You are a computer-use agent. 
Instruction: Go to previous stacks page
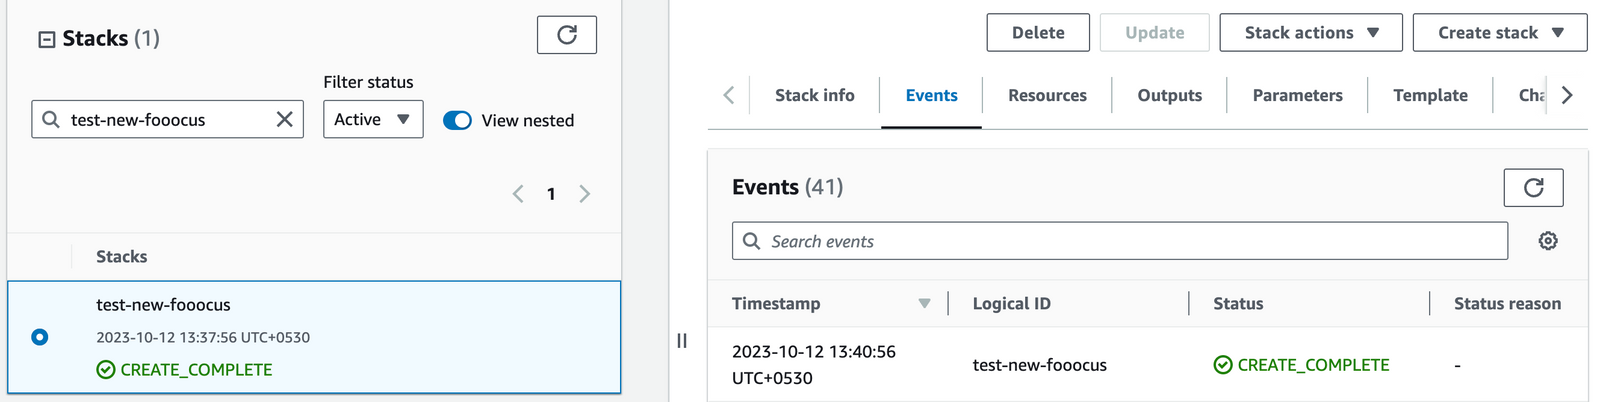[518, 194]
